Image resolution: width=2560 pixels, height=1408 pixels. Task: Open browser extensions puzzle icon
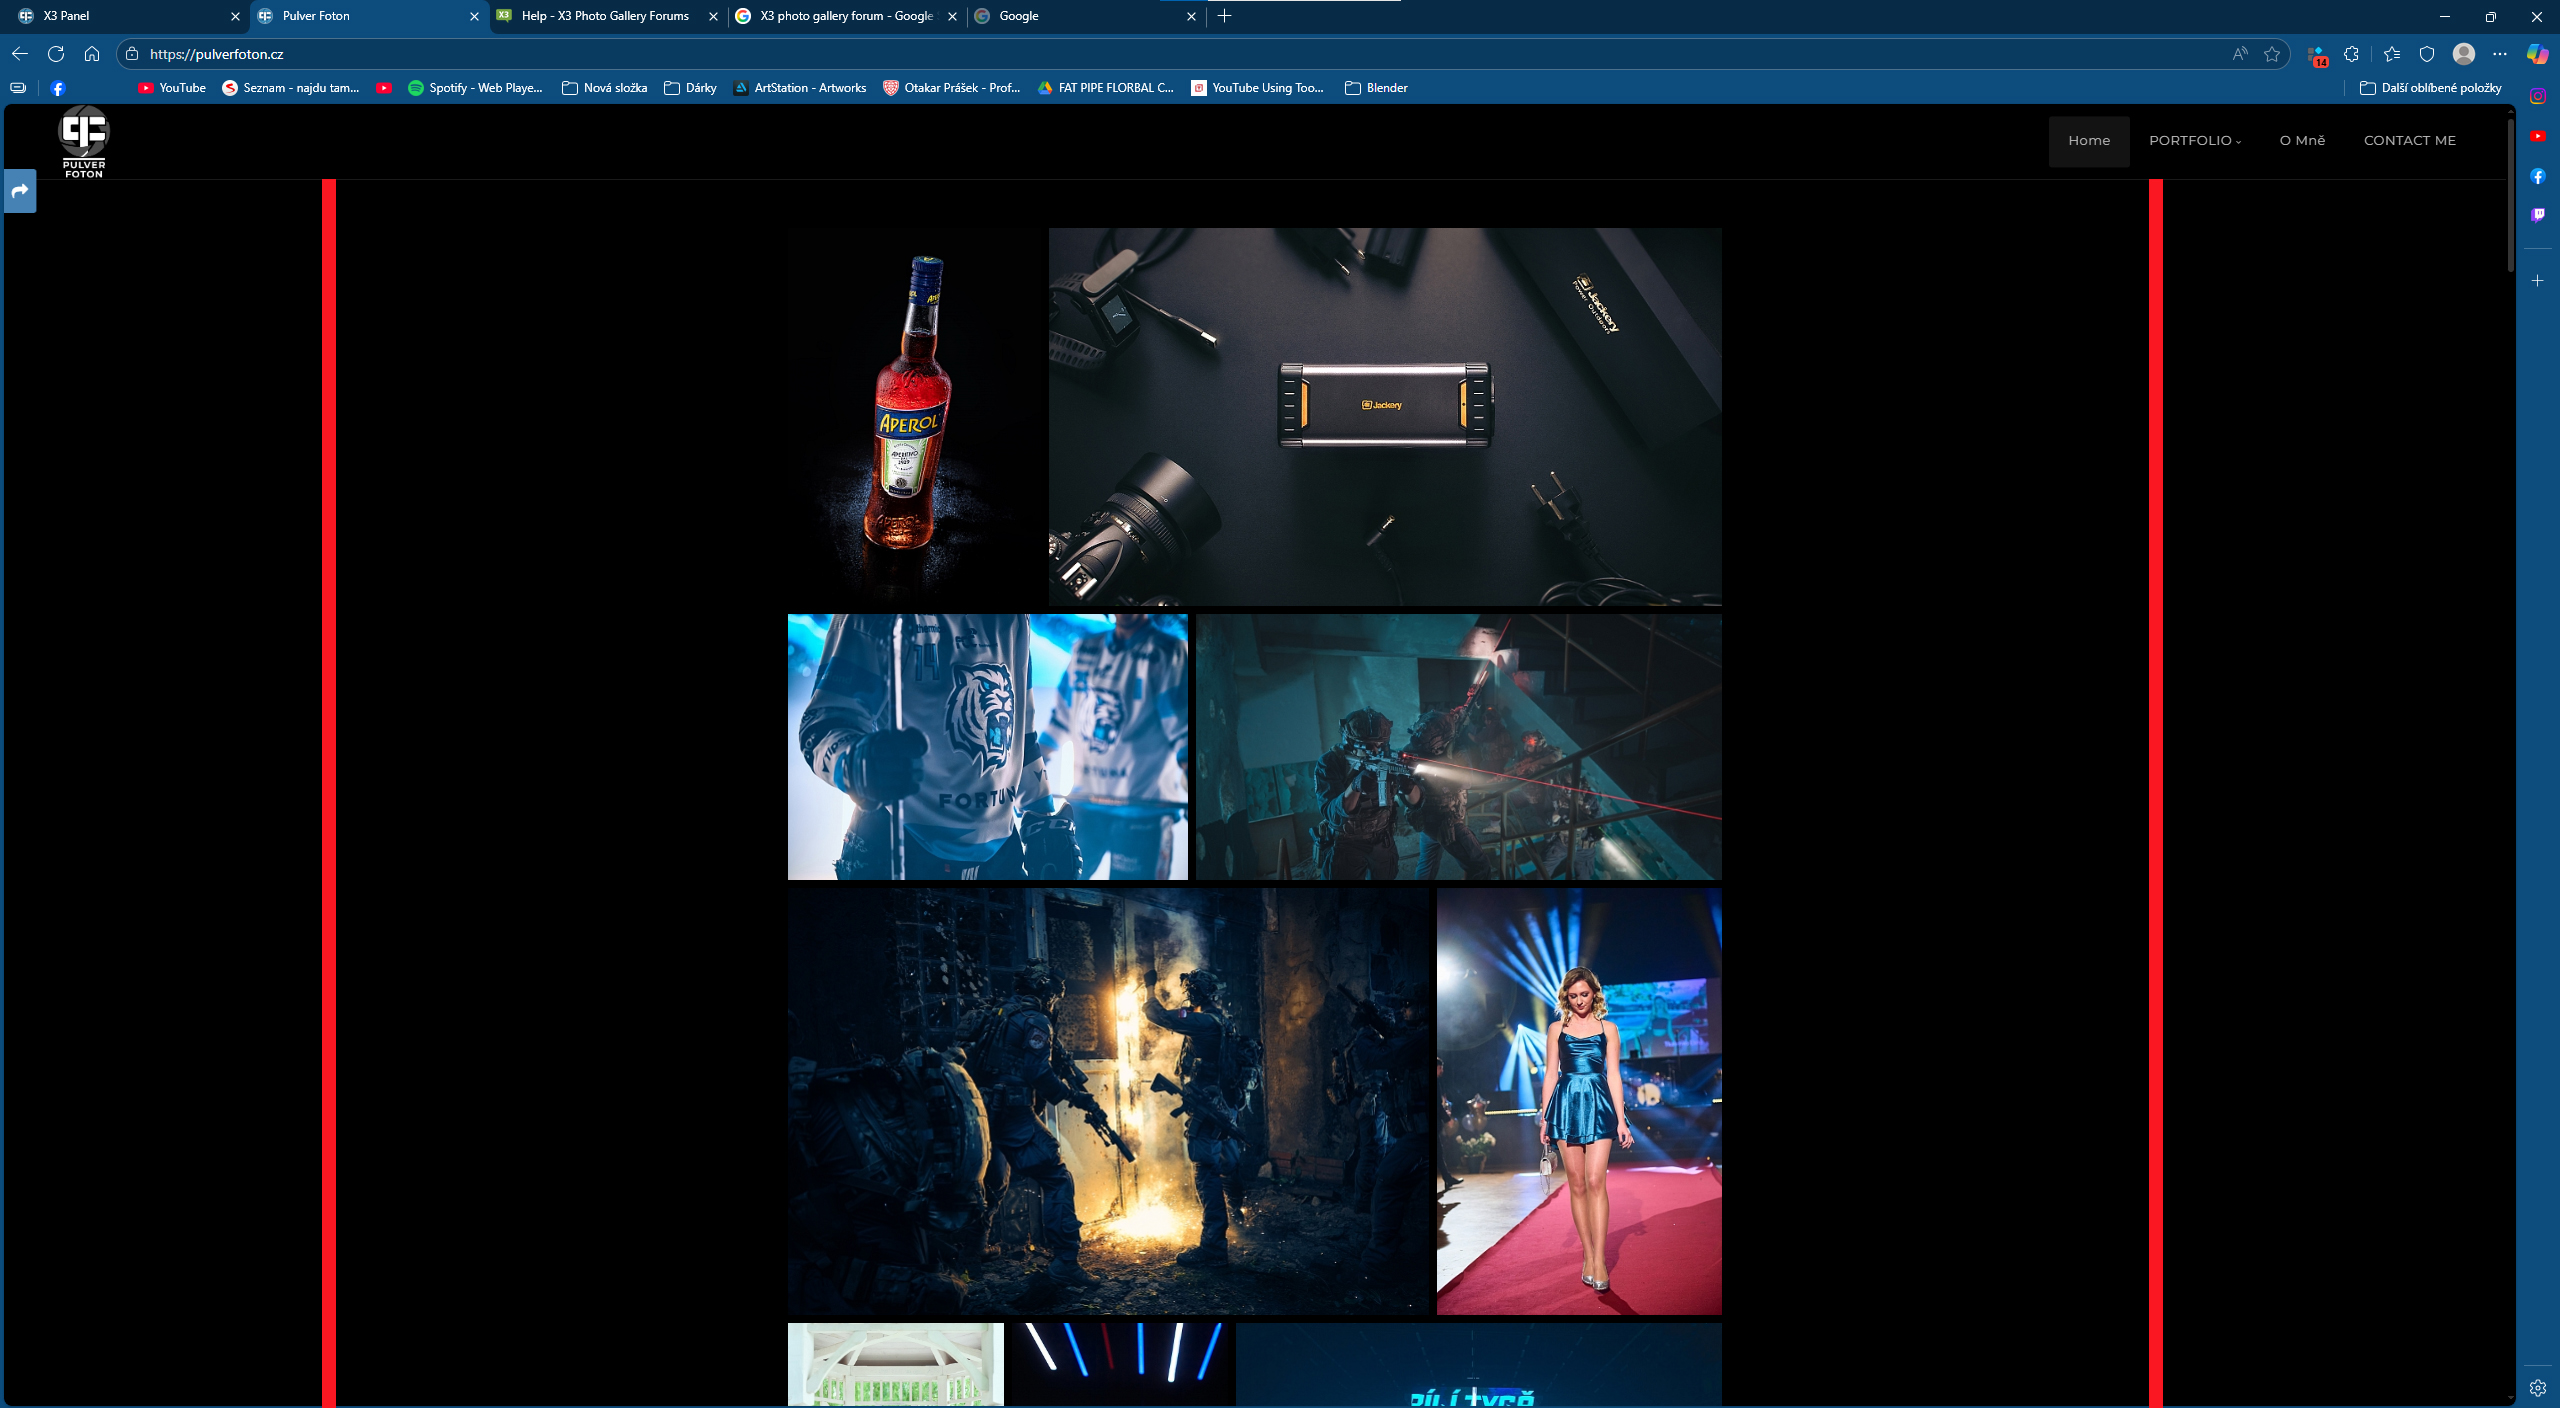[2352, 54]
